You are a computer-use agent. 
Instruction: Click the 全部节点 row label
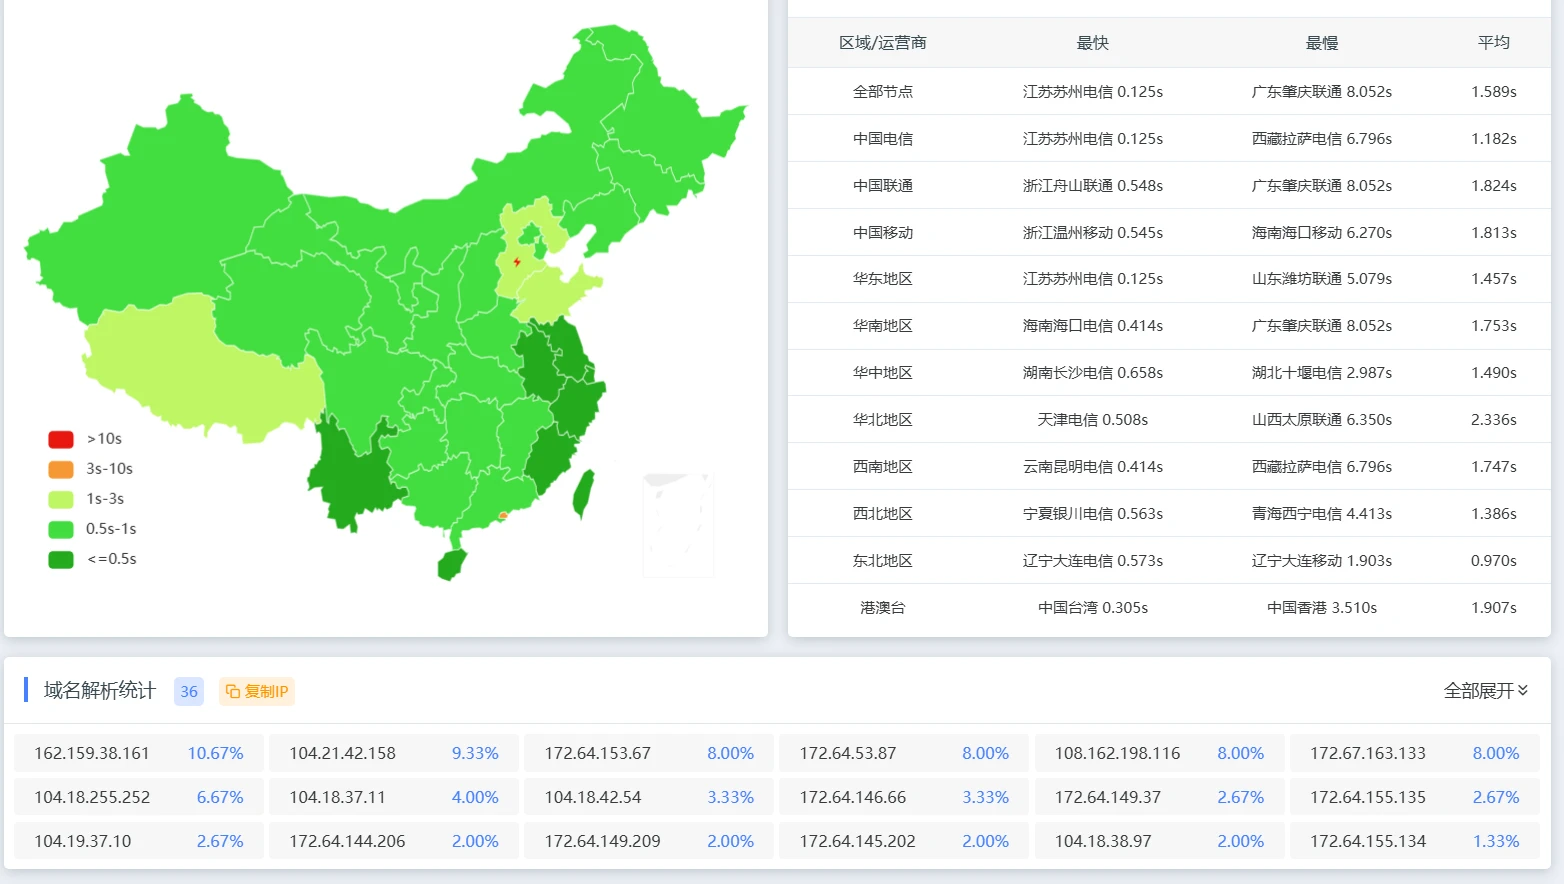tap(883, 92)
